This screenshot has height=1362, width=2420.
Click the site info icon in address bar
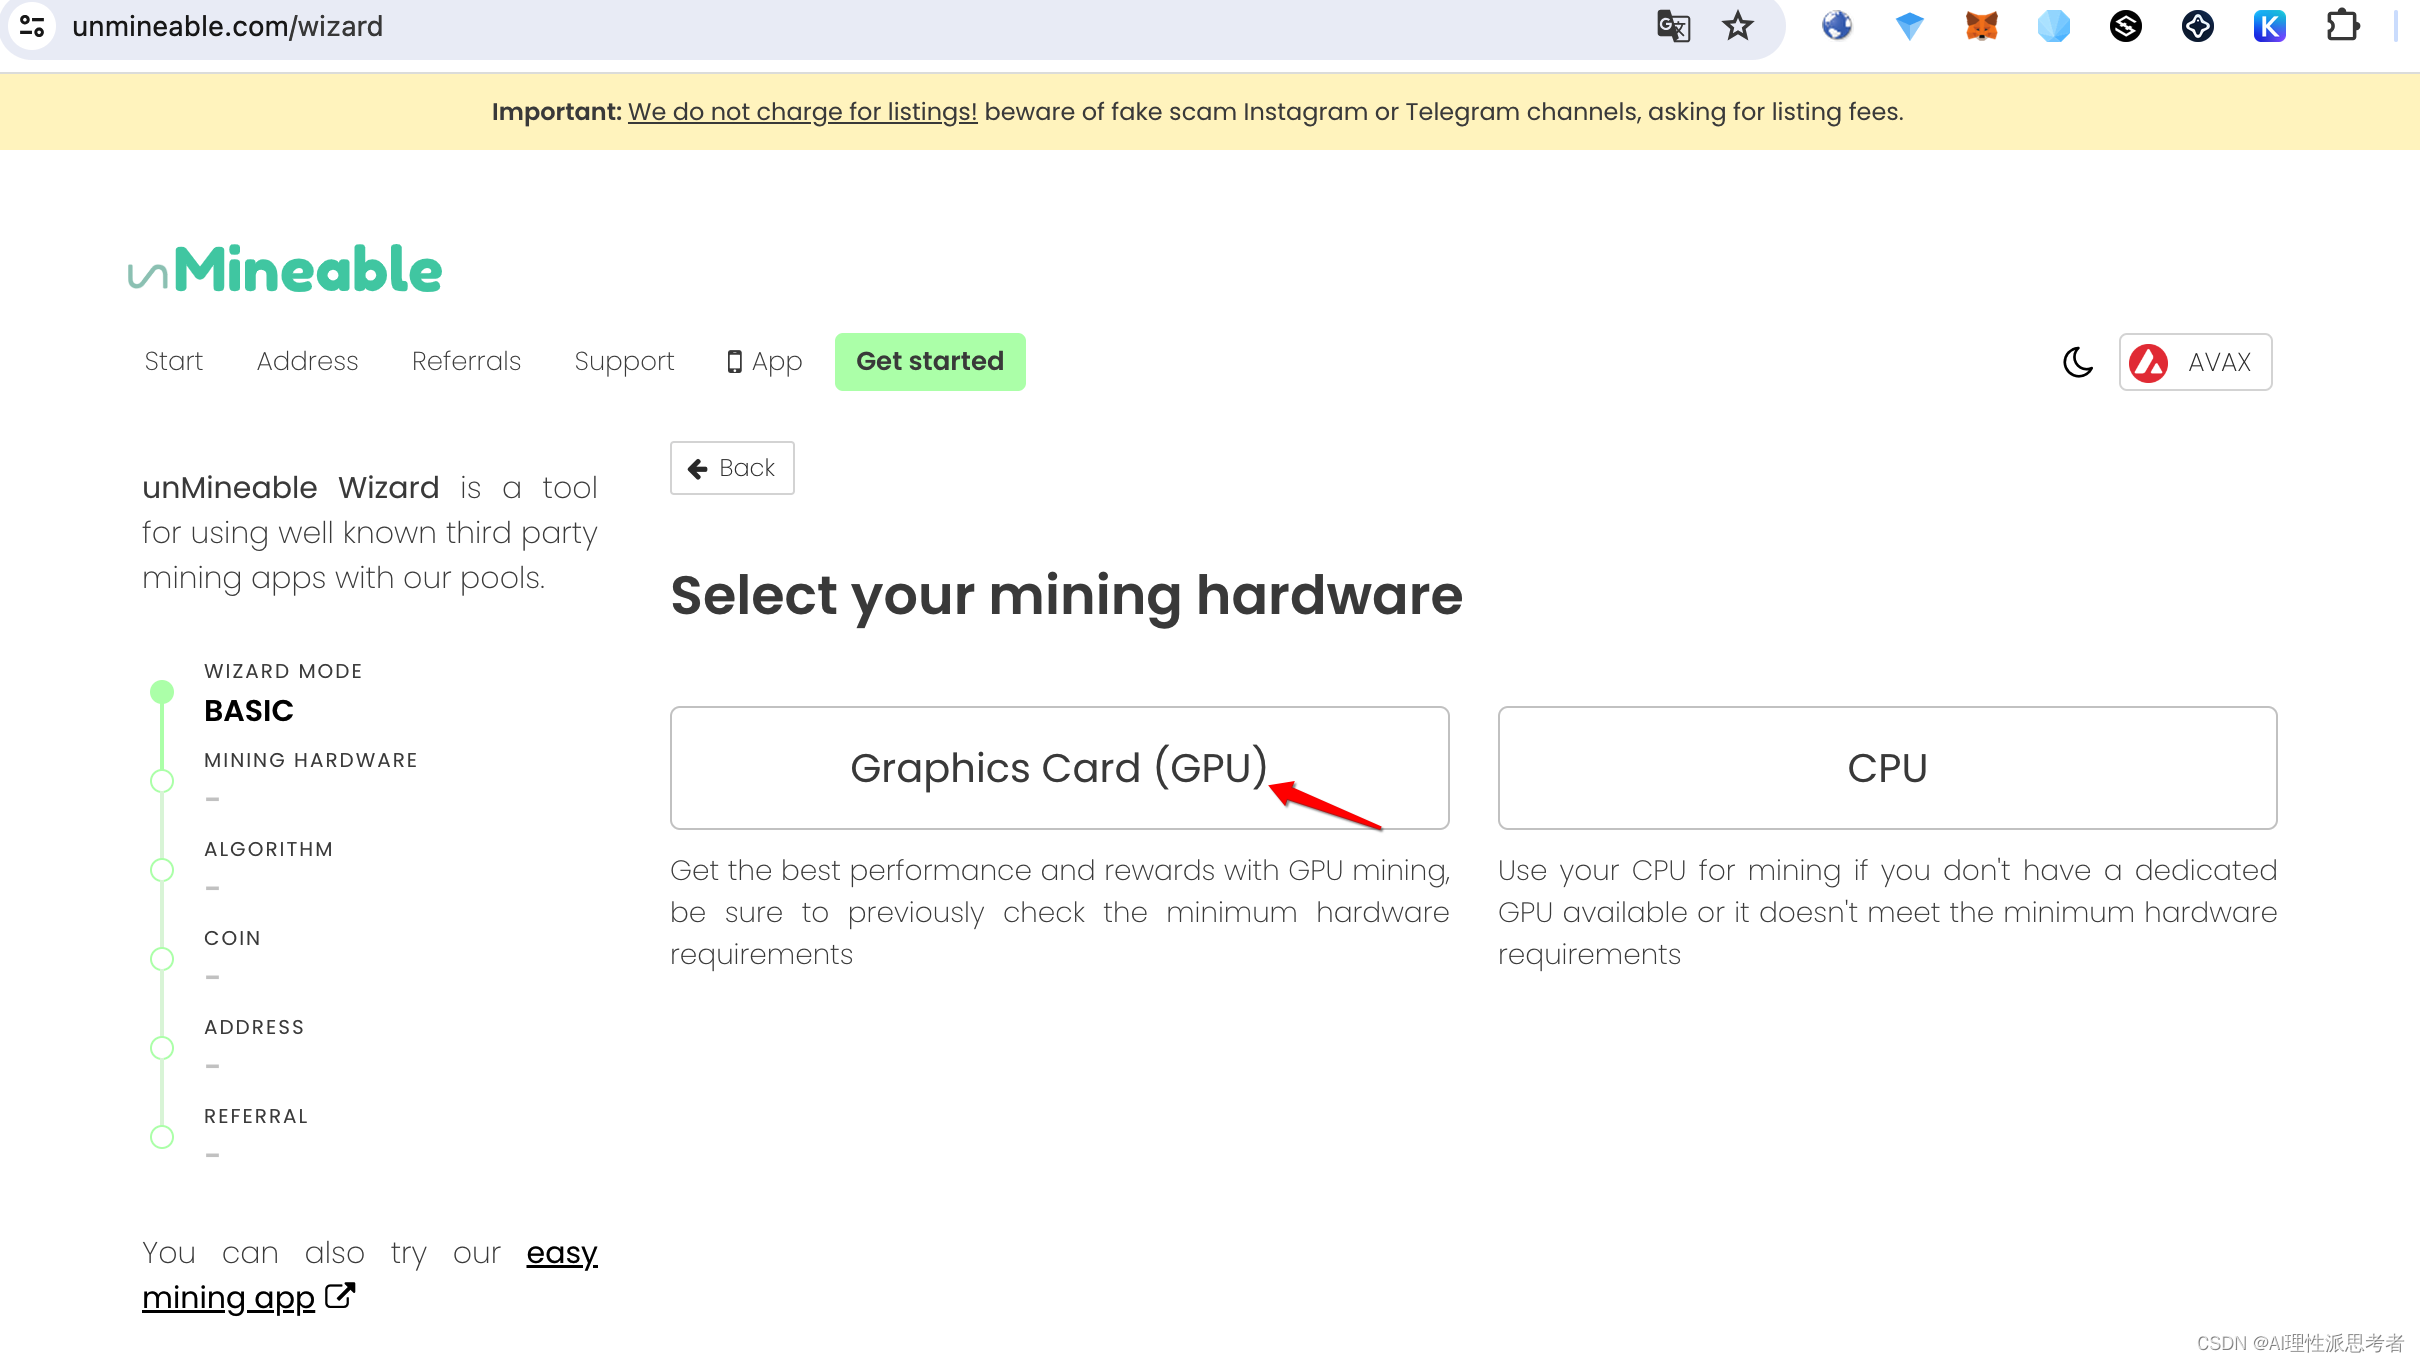32,26
